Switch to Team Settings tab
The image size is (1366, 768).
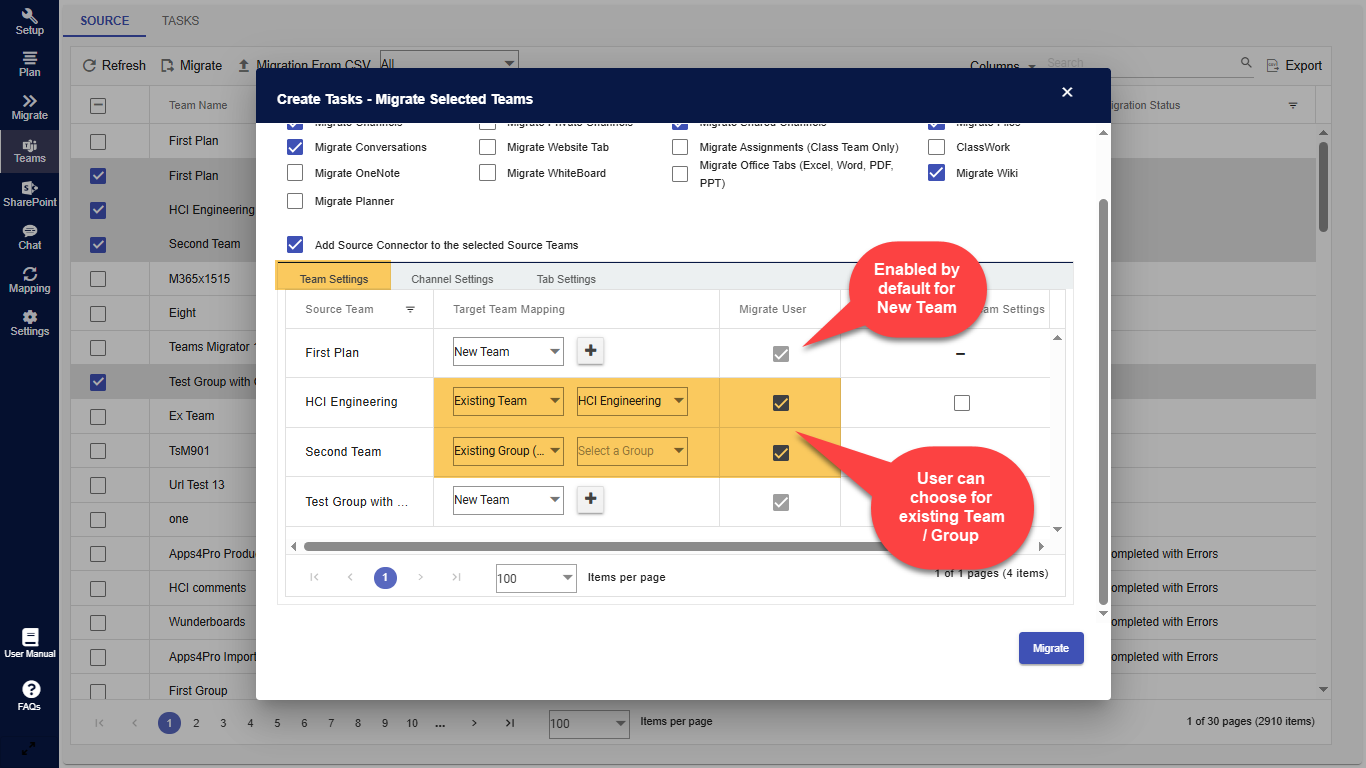pos(333,278)
